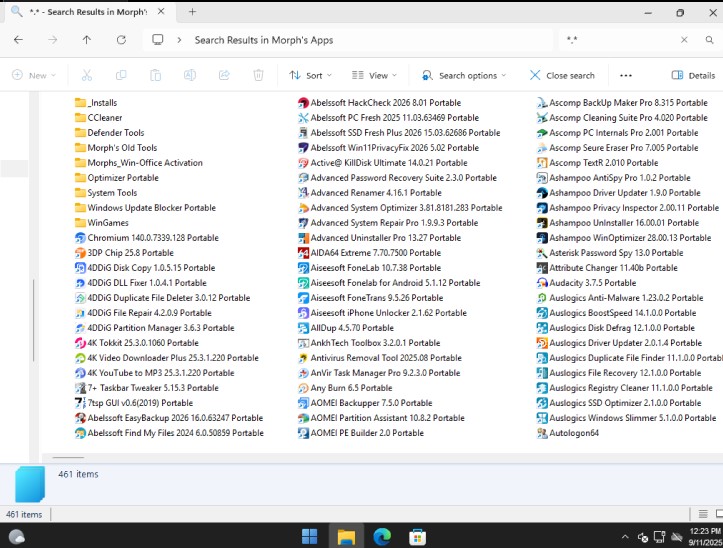Select 4DDiG Partition Manager 3.6.3 Portable
The width and height of the screenshot is (723, 548).
coord(154,328)
